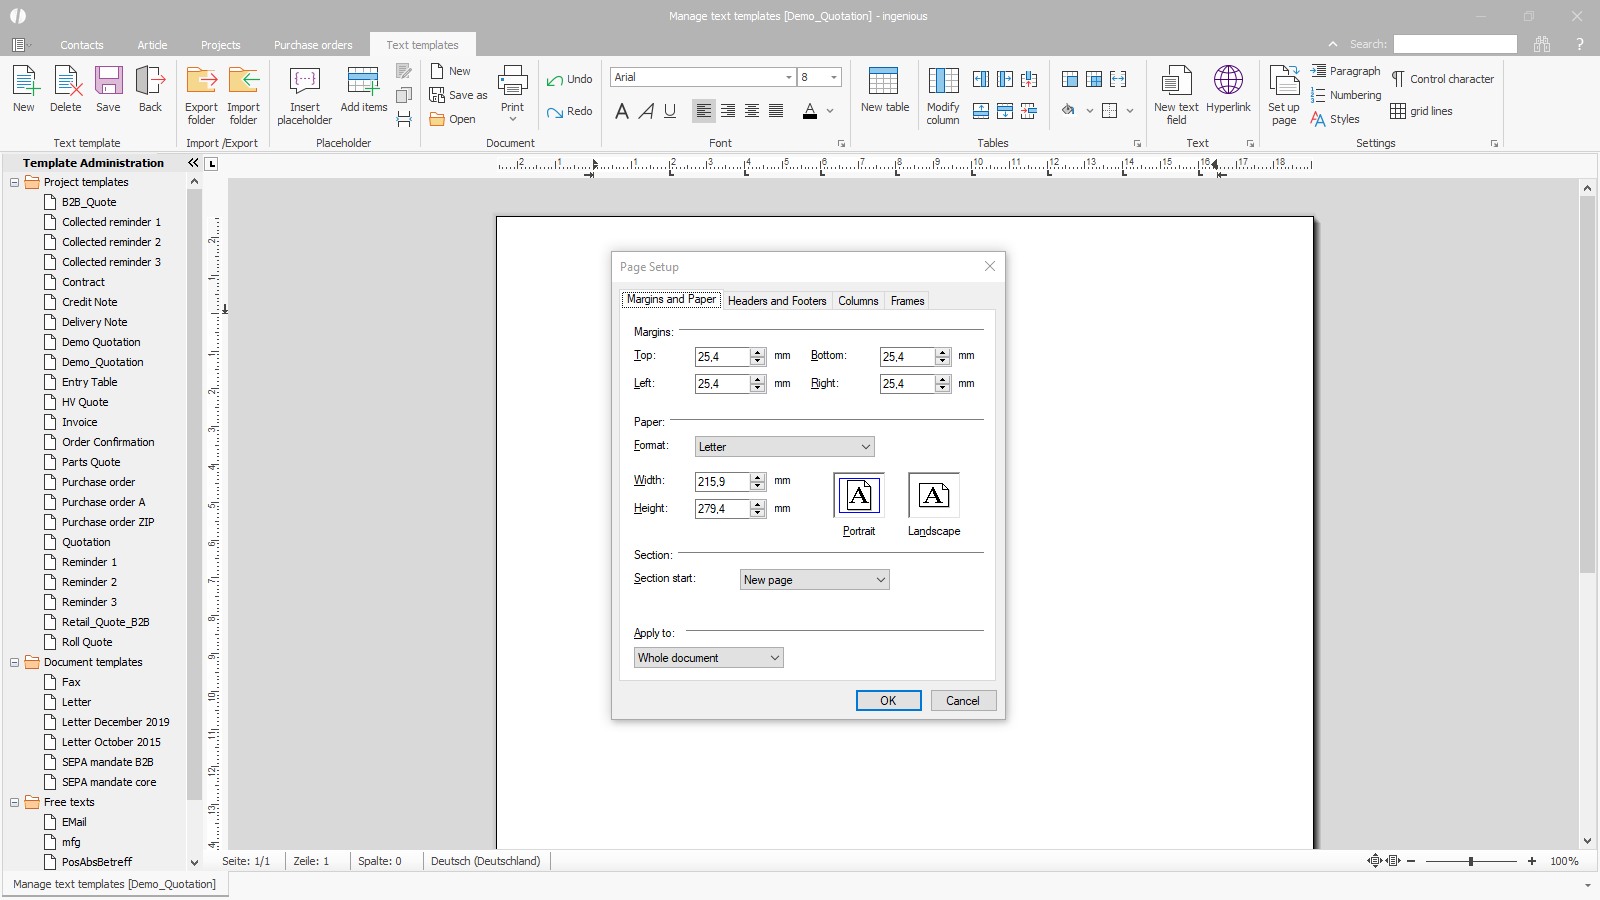Toggle underline text formatting
Viewport: 1600px width, 900px height.
[x=670, y=111]
